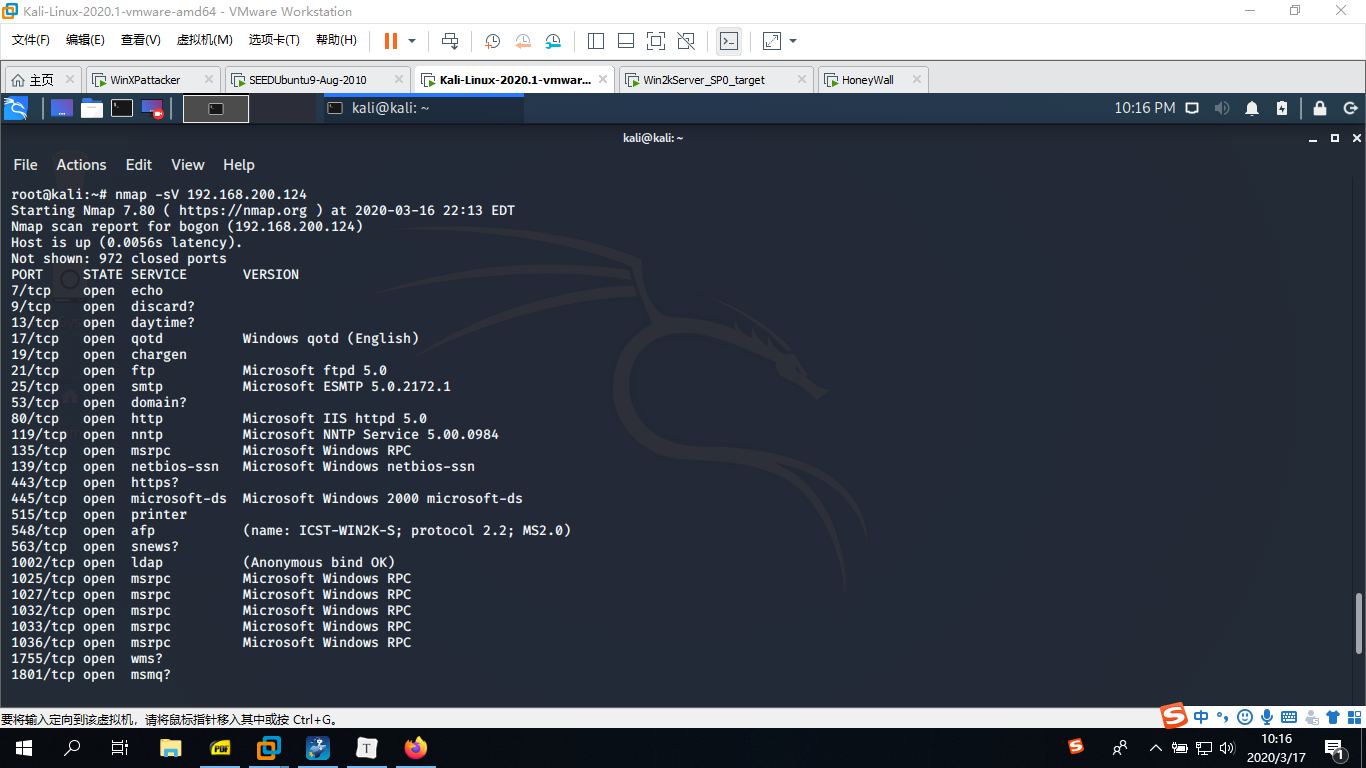The height and width of the screenshot is (768, 1366).
Task: Click the Kali panel clock 10:16 PM
Action: point(1145,108)
